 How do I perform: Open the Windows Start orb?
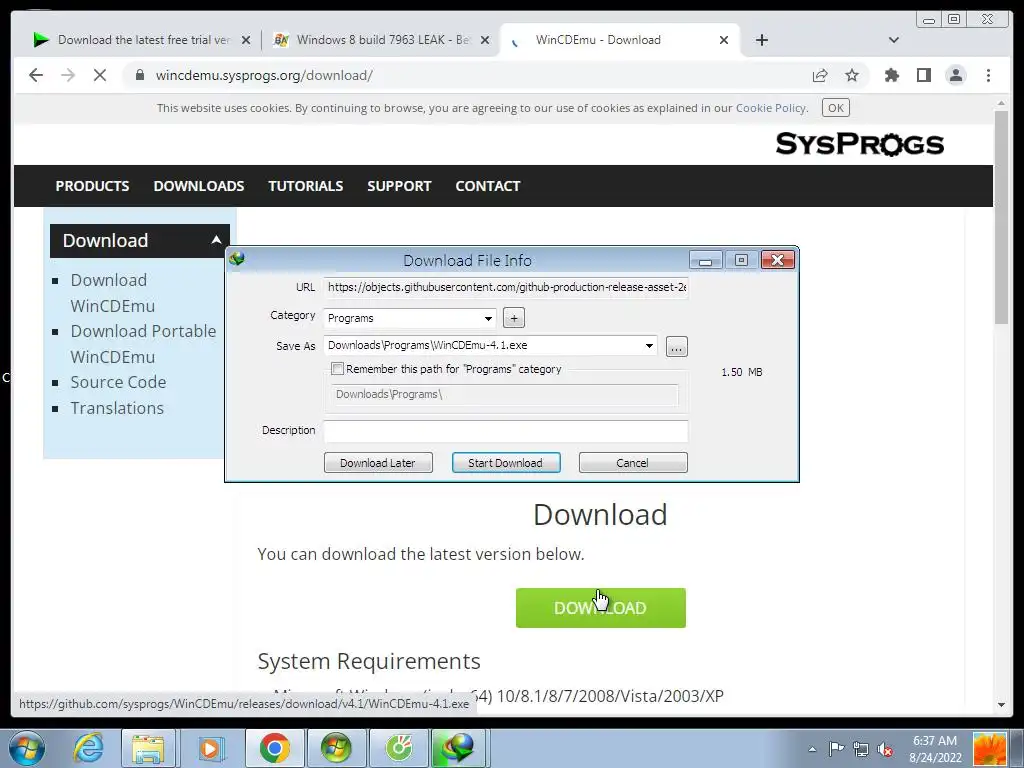[x=27, y=748]
